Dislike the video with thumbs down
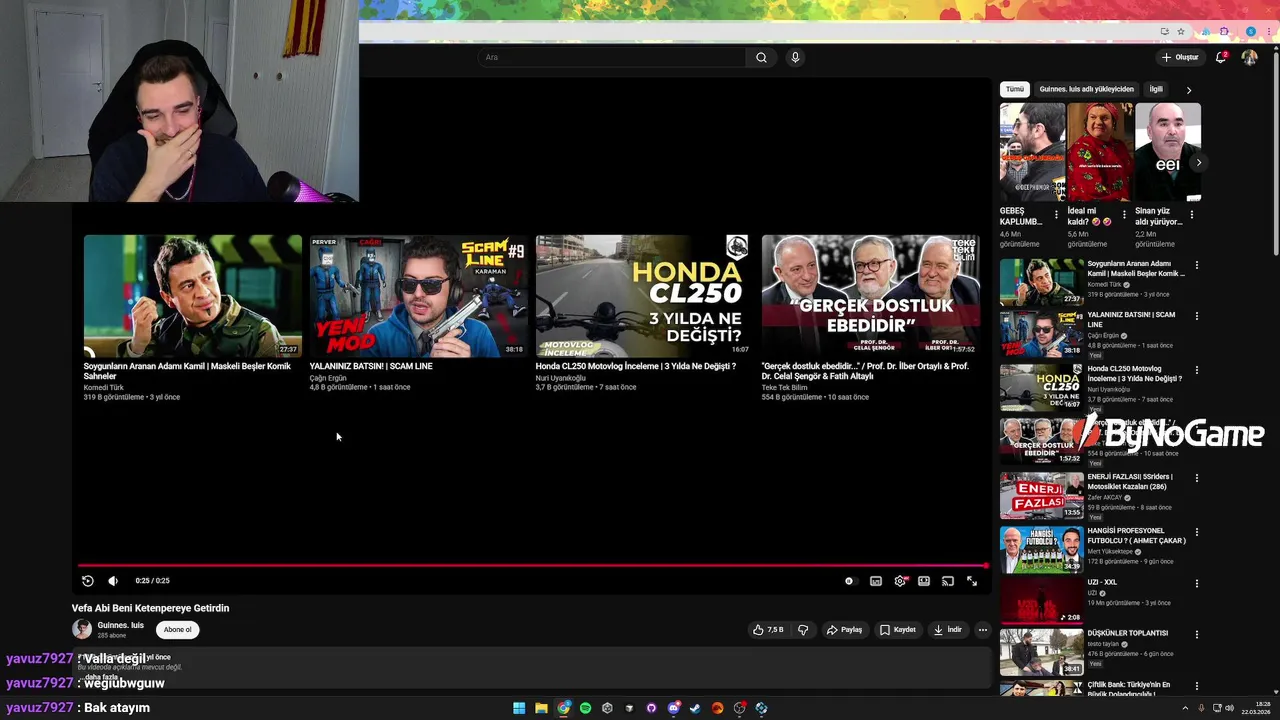Viewport: 1280px width, 720px height. pos(803,630)
